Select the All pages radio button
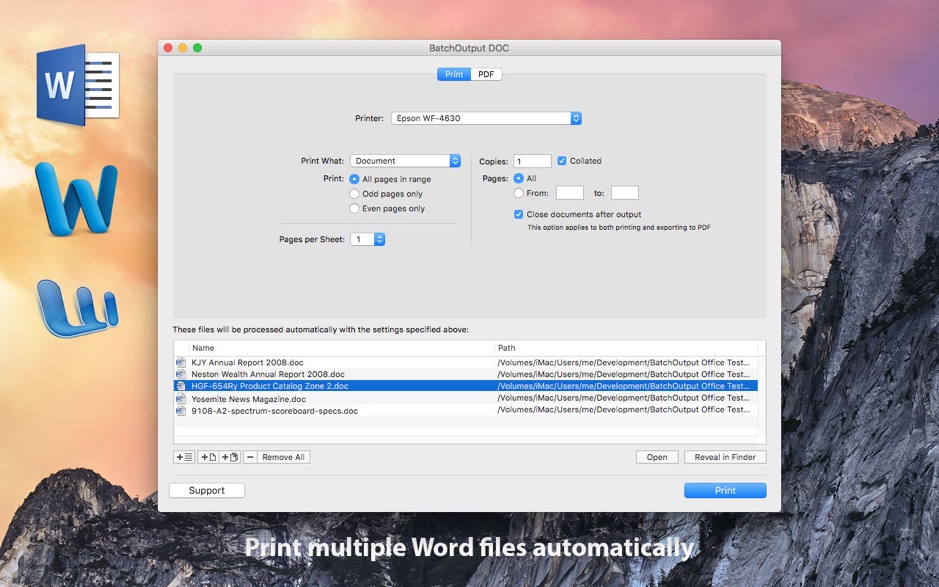Viewport: 939px width, 587px height. (x=519, y=178)
